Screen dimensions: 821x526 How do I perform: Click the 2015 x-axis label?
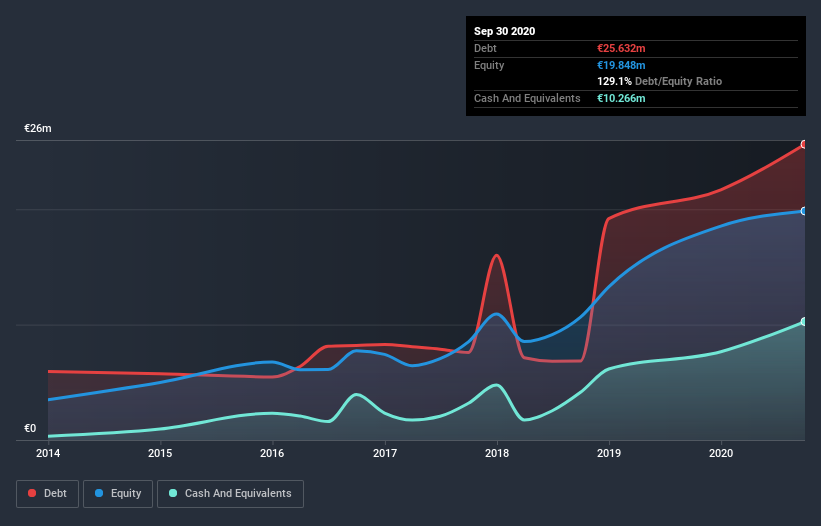point(160,453)
